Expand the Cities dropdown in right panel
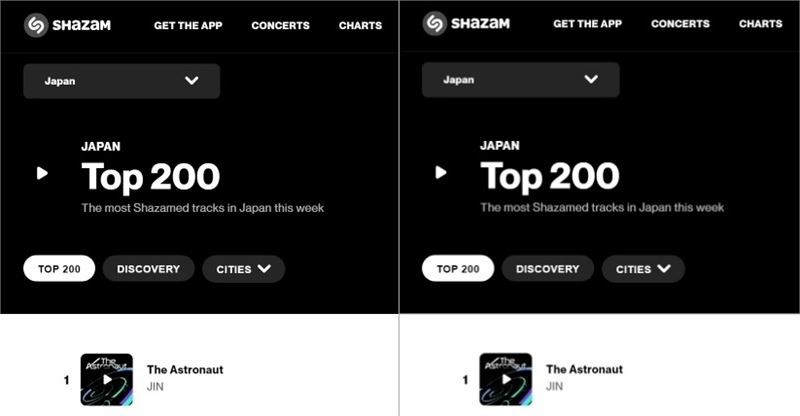The width and height of the screenshot is (800, 416). tap(643, 269)
